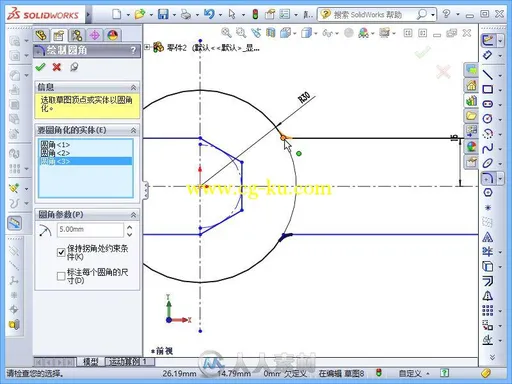The width and height of the screenshot is (512, 384).
Task: Select the Slot sketch tool
Action: 488,104
